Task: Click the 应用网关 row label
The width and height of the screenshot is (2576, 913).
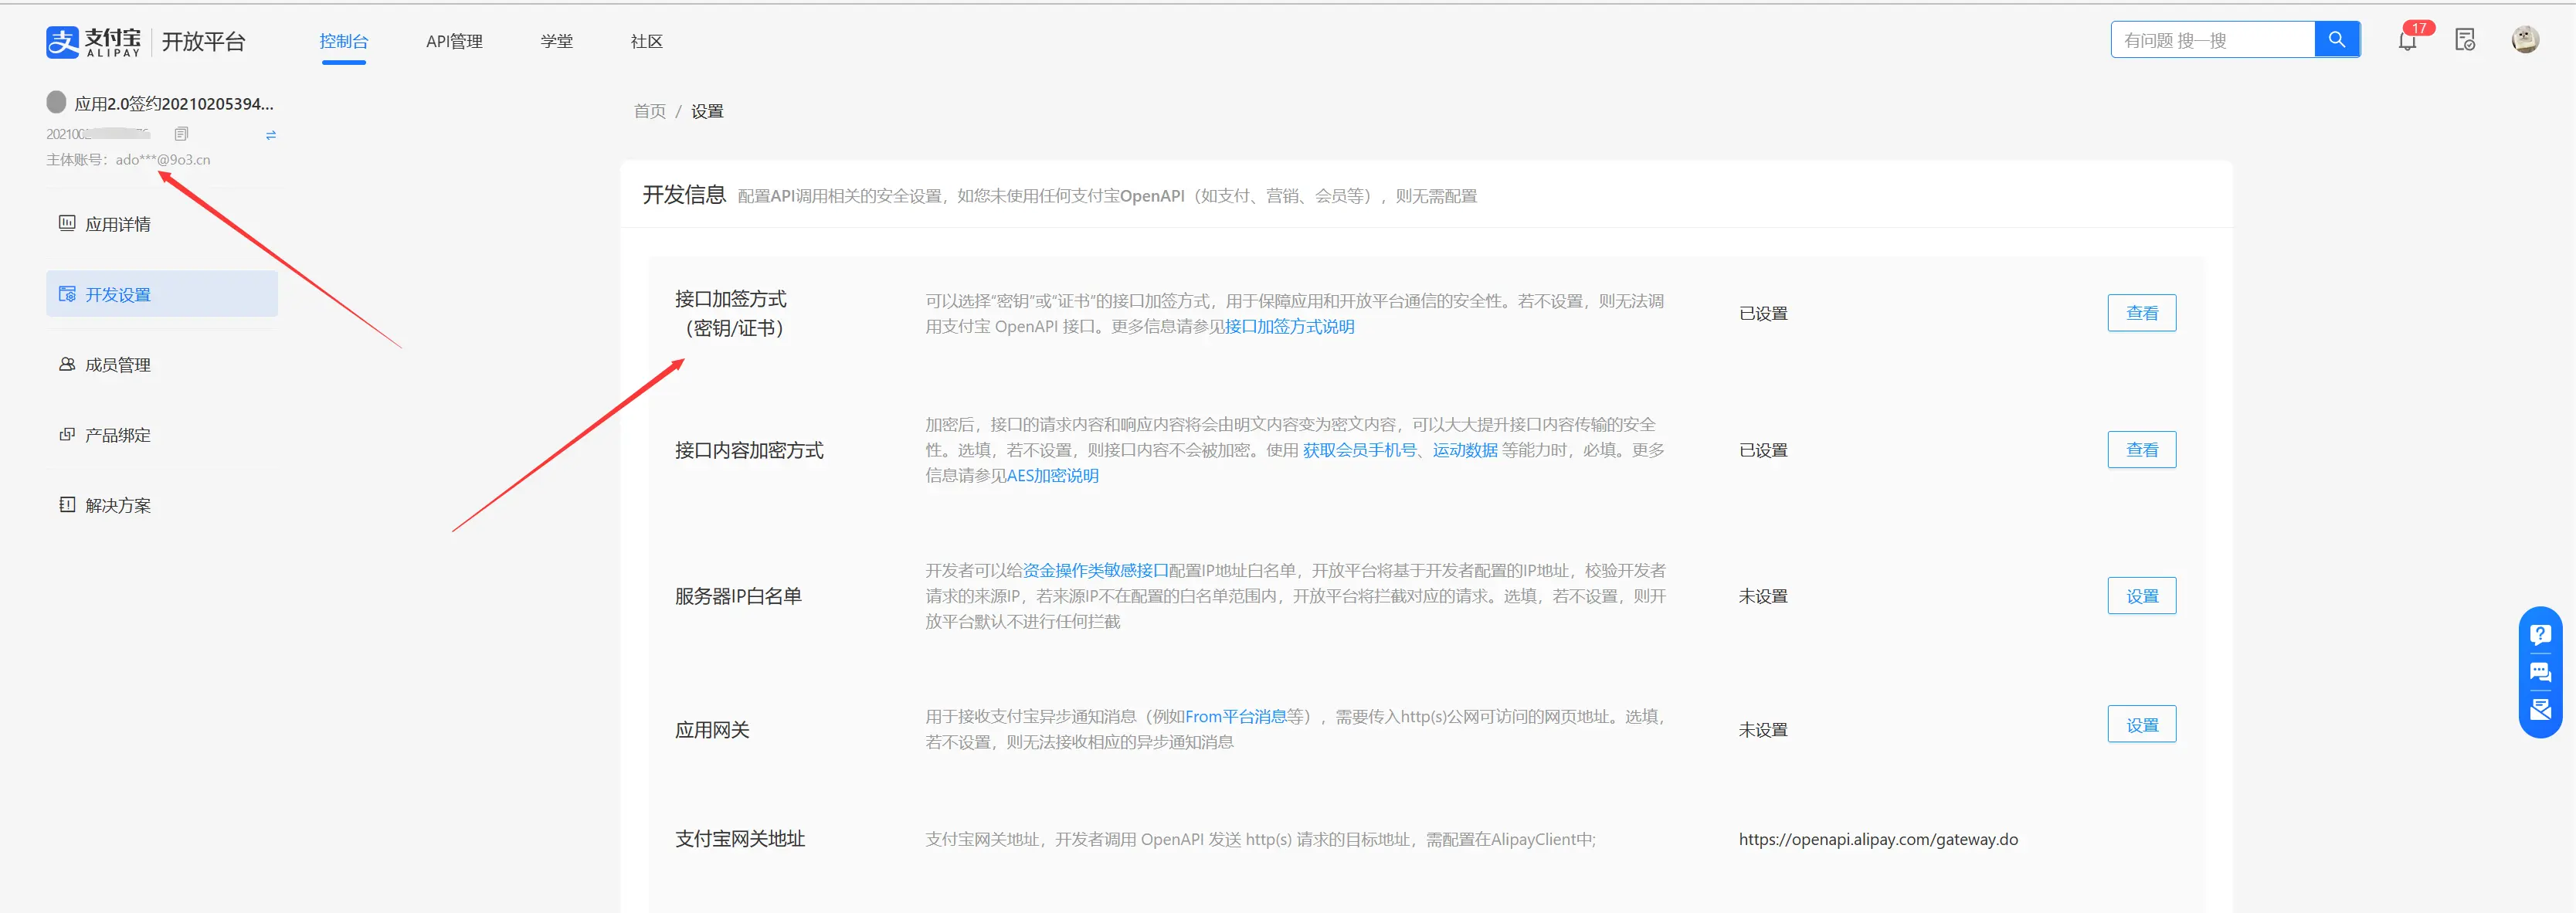Action: tap(712, 730)
